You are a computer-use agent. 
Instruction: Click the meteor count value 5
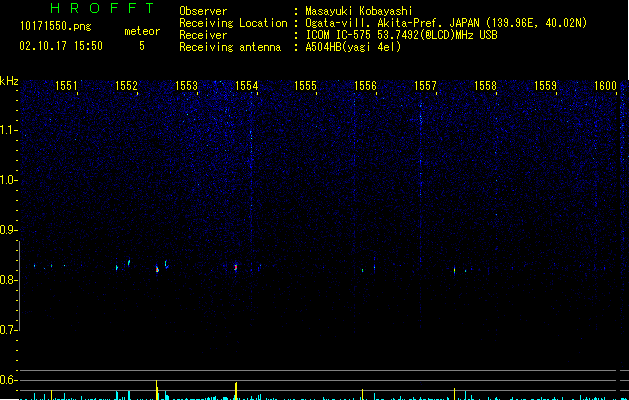[142, 46]
